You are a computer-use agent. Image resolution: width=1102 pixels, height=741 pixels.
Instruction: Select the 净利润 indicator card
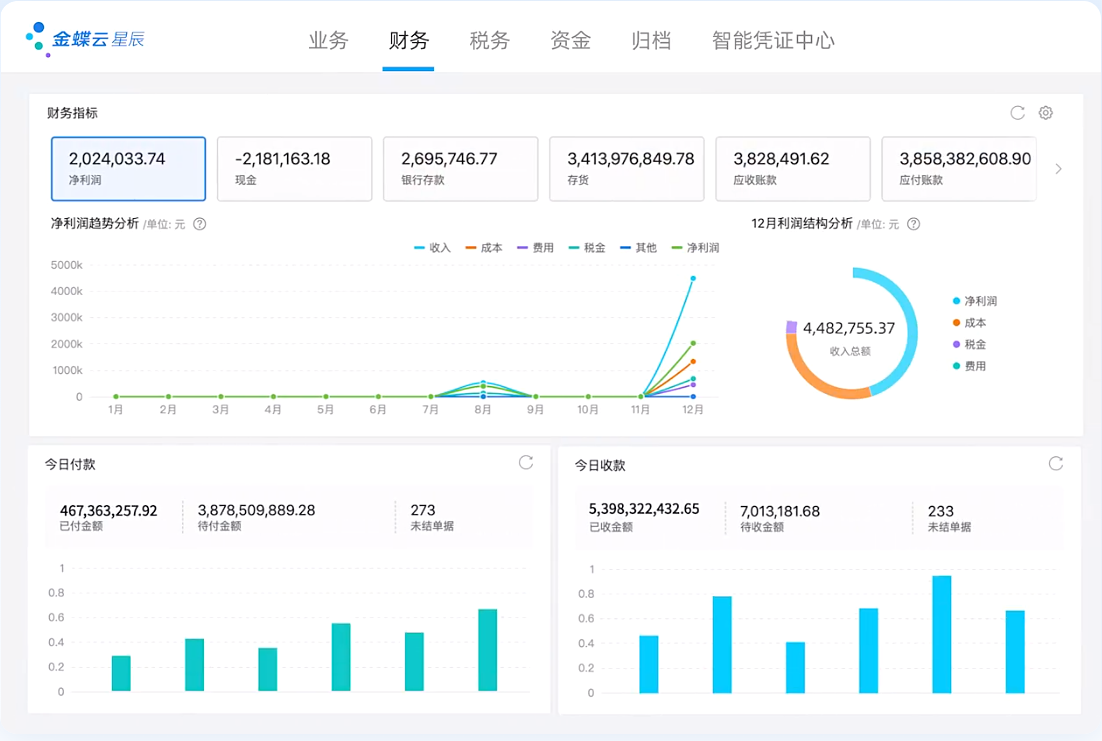pyautogui.click(x=129, y=169)
